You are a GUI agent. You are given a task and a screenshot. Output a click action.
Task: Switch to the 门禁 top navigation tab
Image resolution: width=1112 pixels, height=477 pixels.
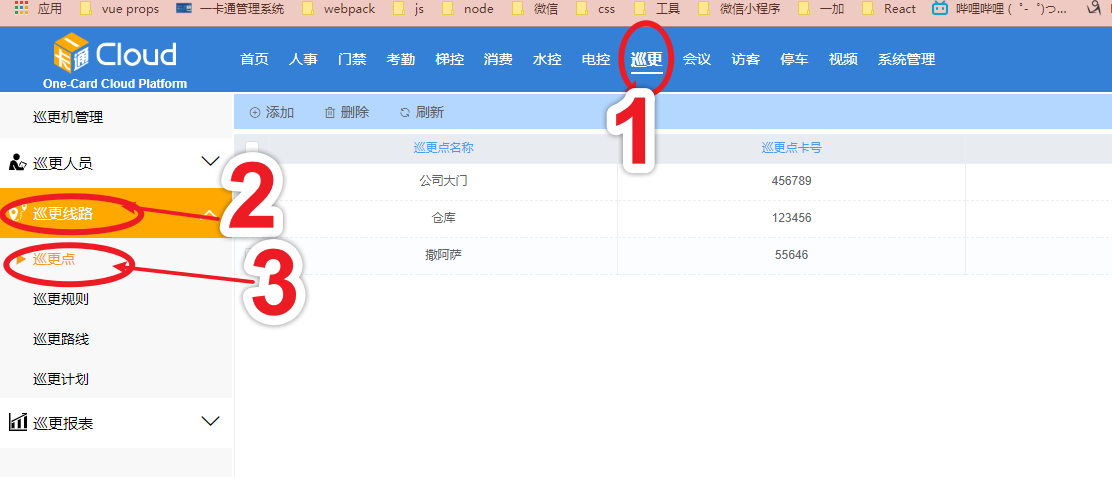[352, 59]
